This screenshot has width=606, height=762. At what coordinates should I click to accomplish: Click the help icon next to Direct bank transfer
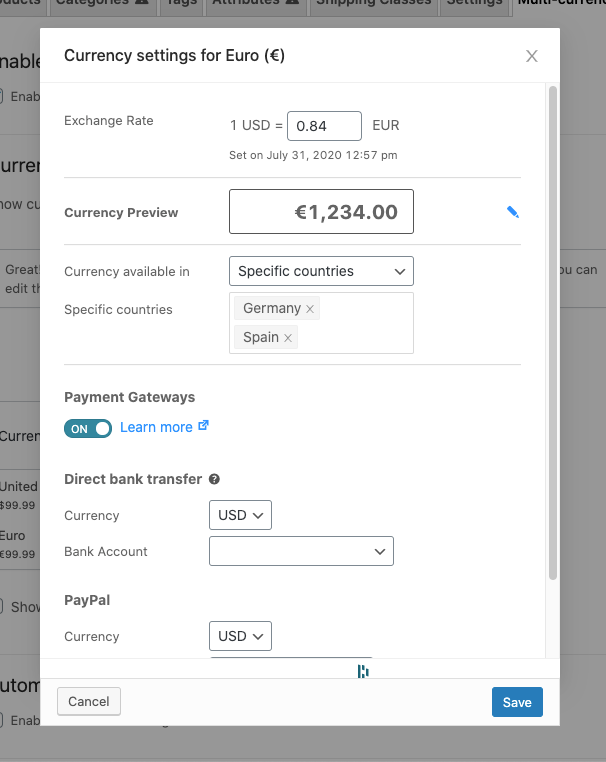pyautogui.click(x=214, y=480)
